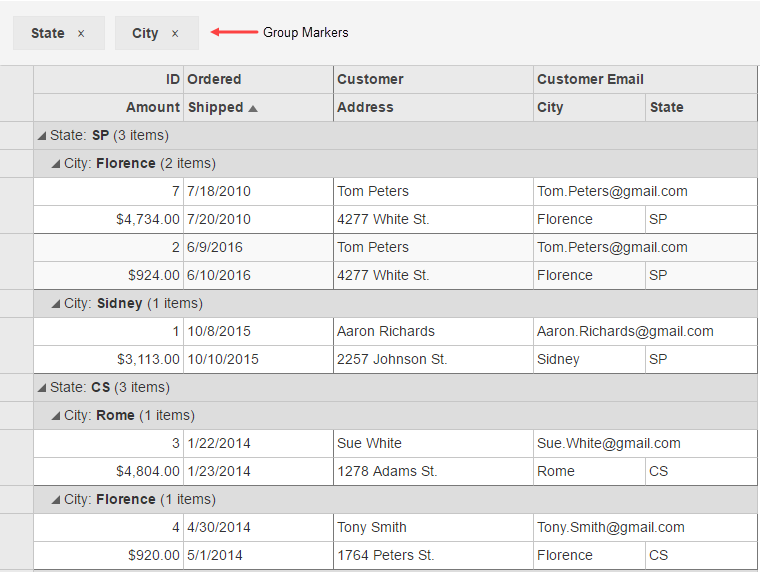
Task: Click the Shipped sort ascending arrow
Action: coord(253,108)
